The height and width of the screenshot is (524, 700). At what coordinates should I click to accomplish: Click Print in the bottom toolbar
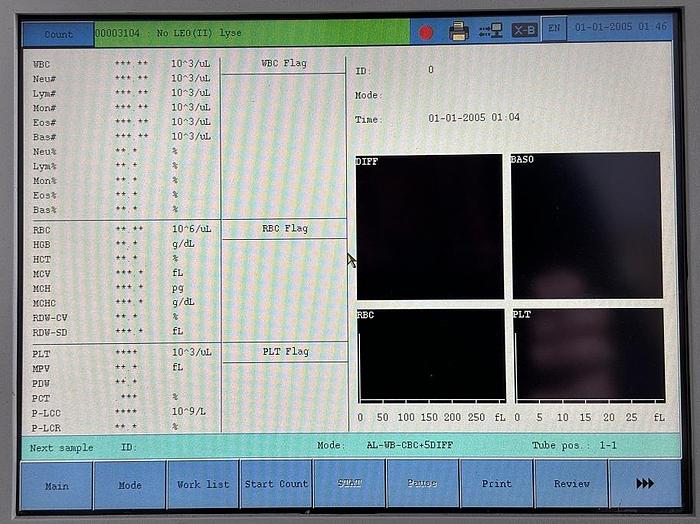click(497, 484)
